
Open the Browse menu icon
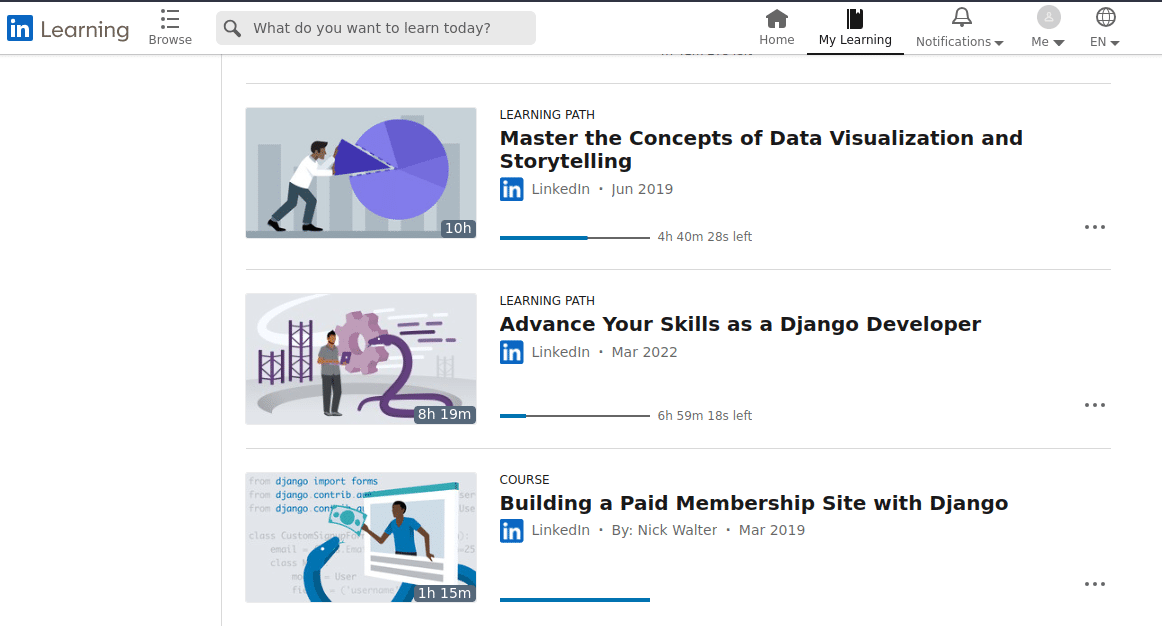pos(170,19)
